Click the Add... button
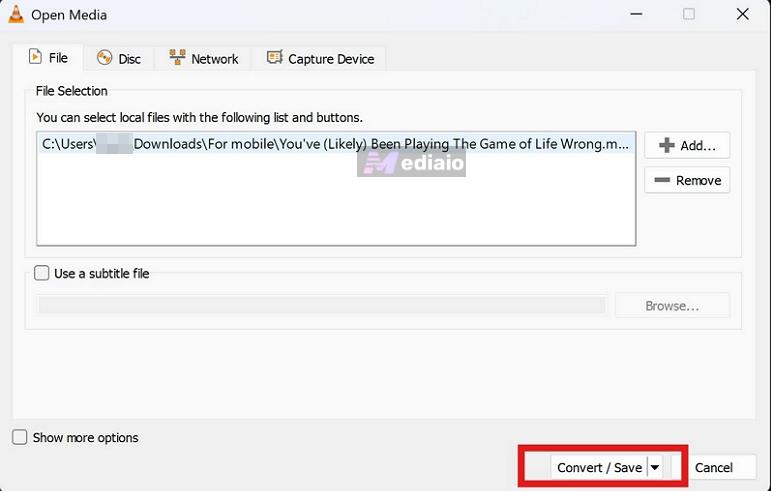Image resolution: width=771 pixels, height=491 pixels. click(x=687, y=145)
